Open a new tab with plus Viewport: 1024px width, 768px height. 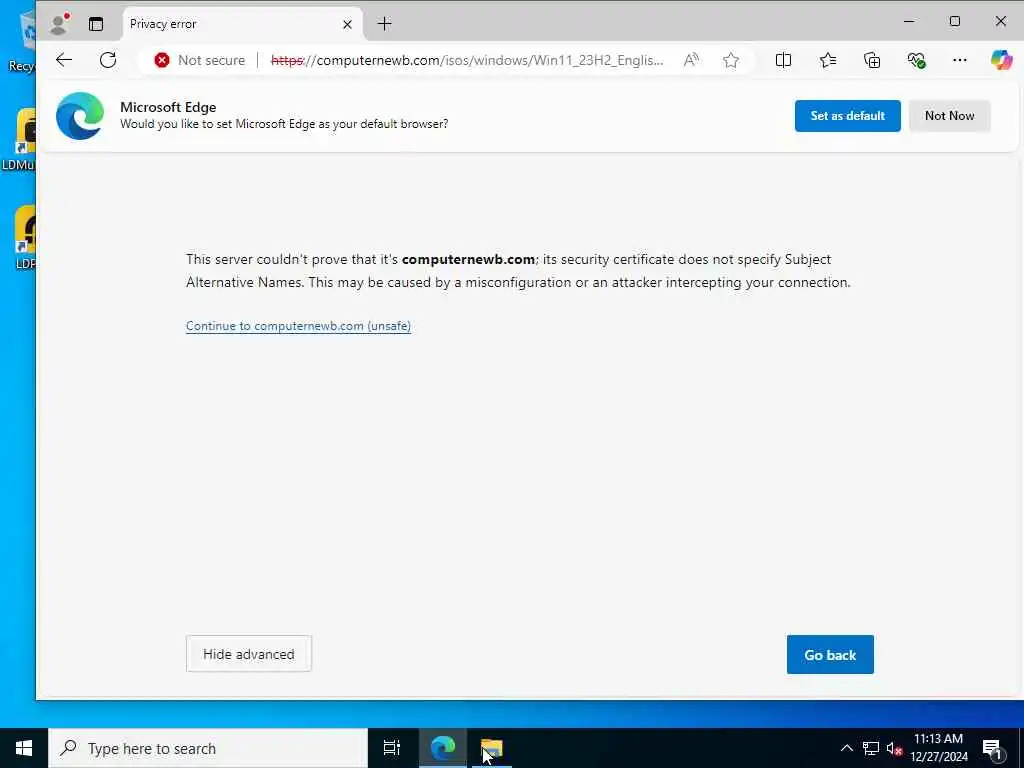pos(385,24)
